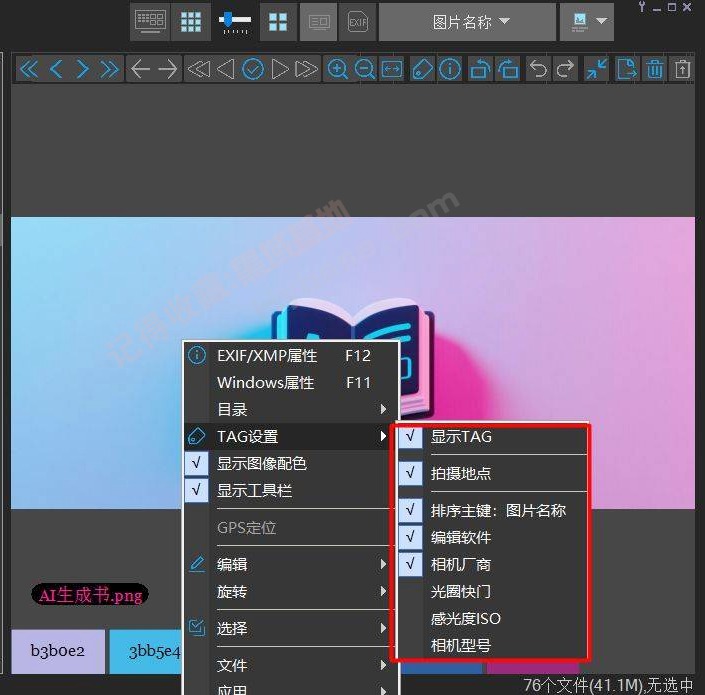Rotate image clockwise

pos(508,69)
